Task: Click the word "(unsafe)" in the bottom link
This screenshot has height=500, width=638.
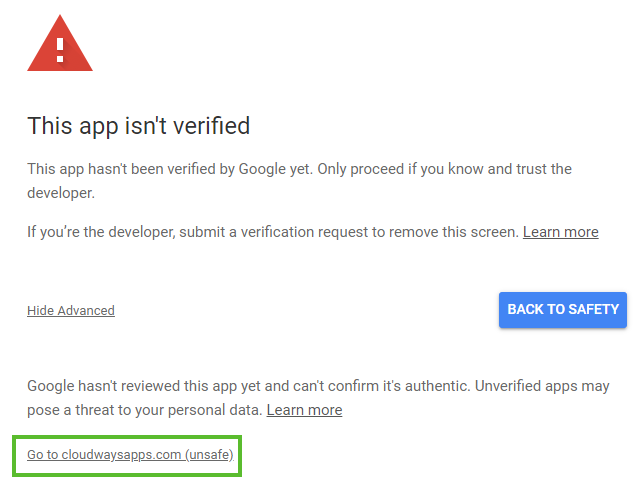Action: [209, 455]
